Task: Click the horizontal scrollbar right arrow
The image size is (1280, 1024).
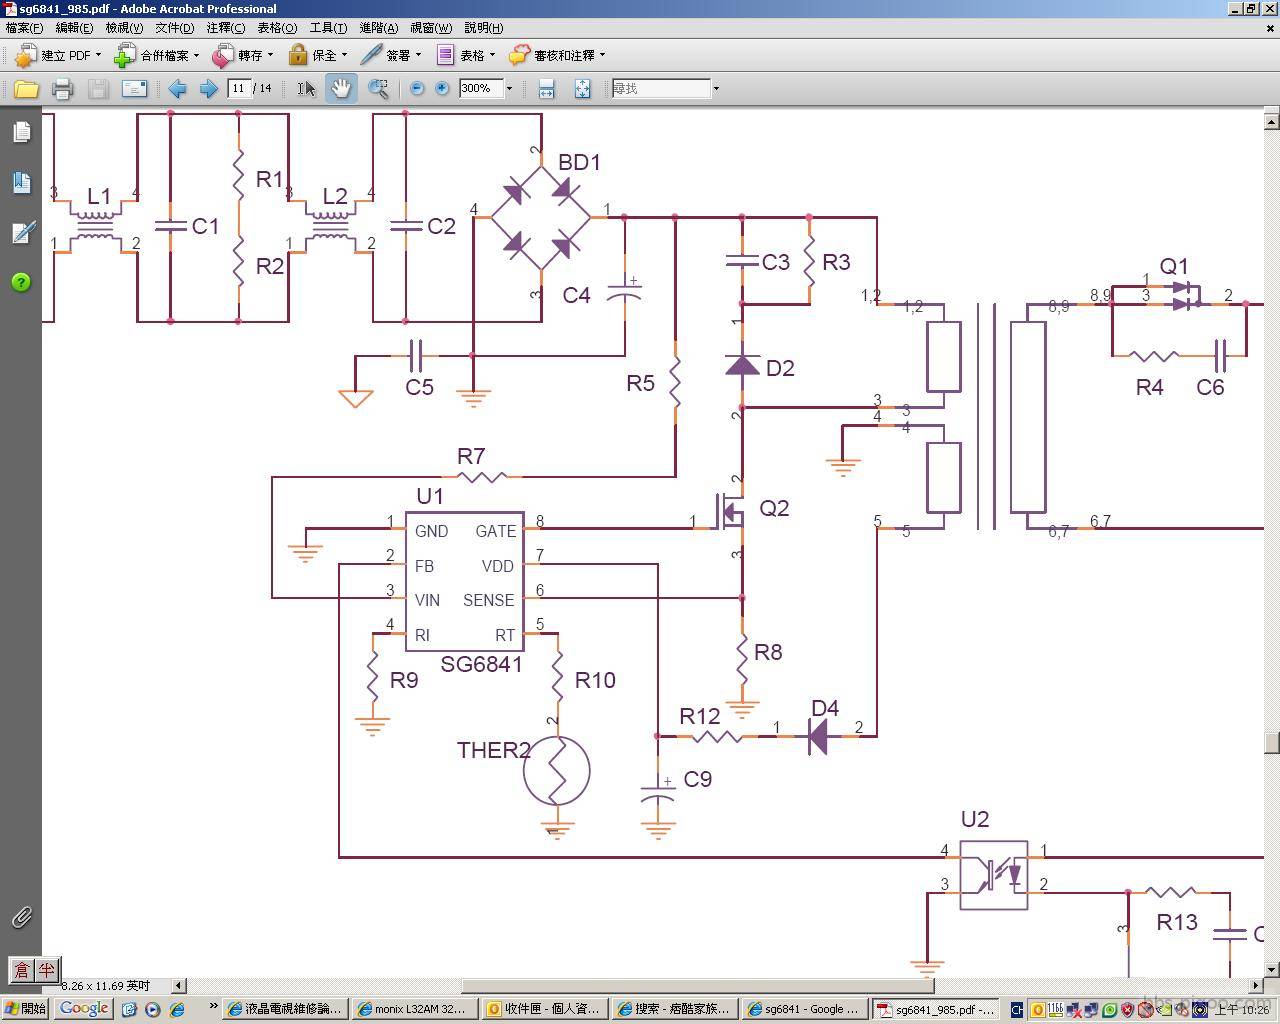Action: (1255, 986)
